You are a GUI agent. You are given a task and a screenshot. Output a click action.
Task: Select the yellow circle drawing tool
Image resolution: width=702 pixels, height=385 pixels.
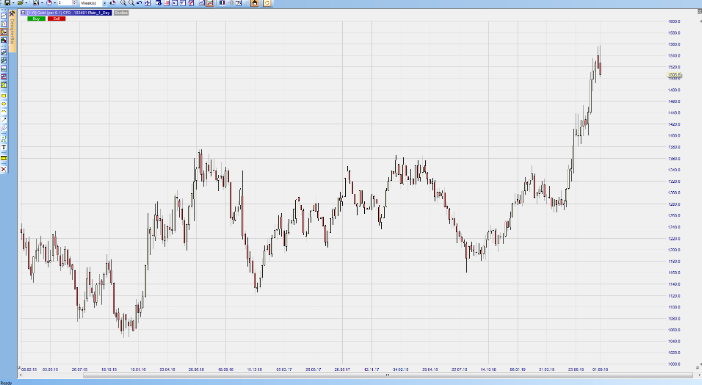point(4,104)
